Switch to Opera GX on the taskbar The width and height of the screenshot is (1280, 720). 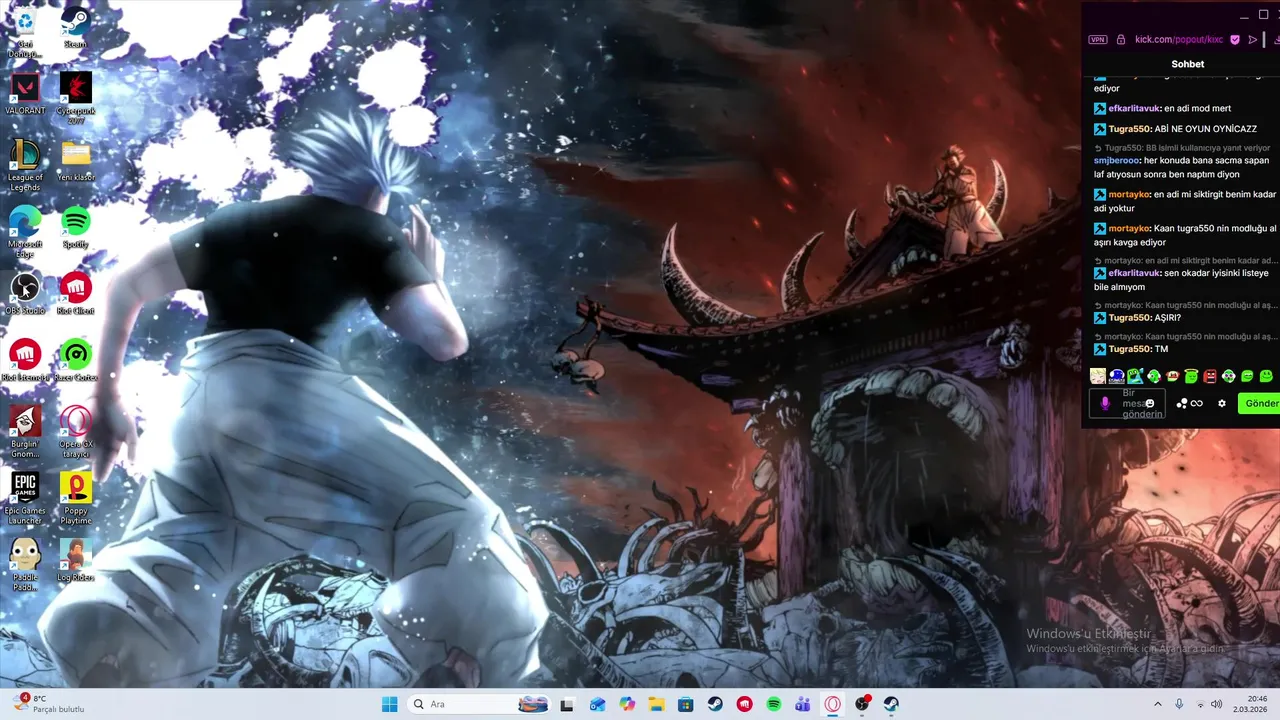(832, 704)
